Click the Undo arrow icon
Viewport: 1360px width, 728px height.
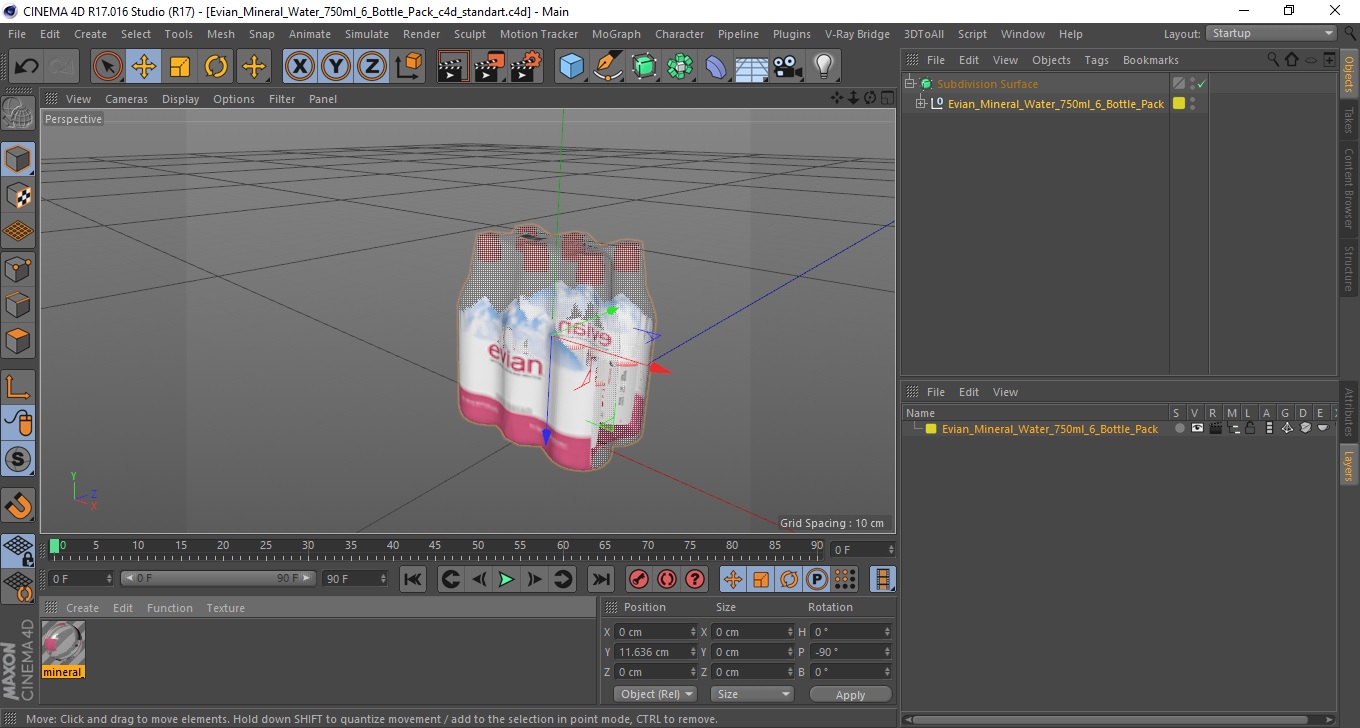(26, 67)
